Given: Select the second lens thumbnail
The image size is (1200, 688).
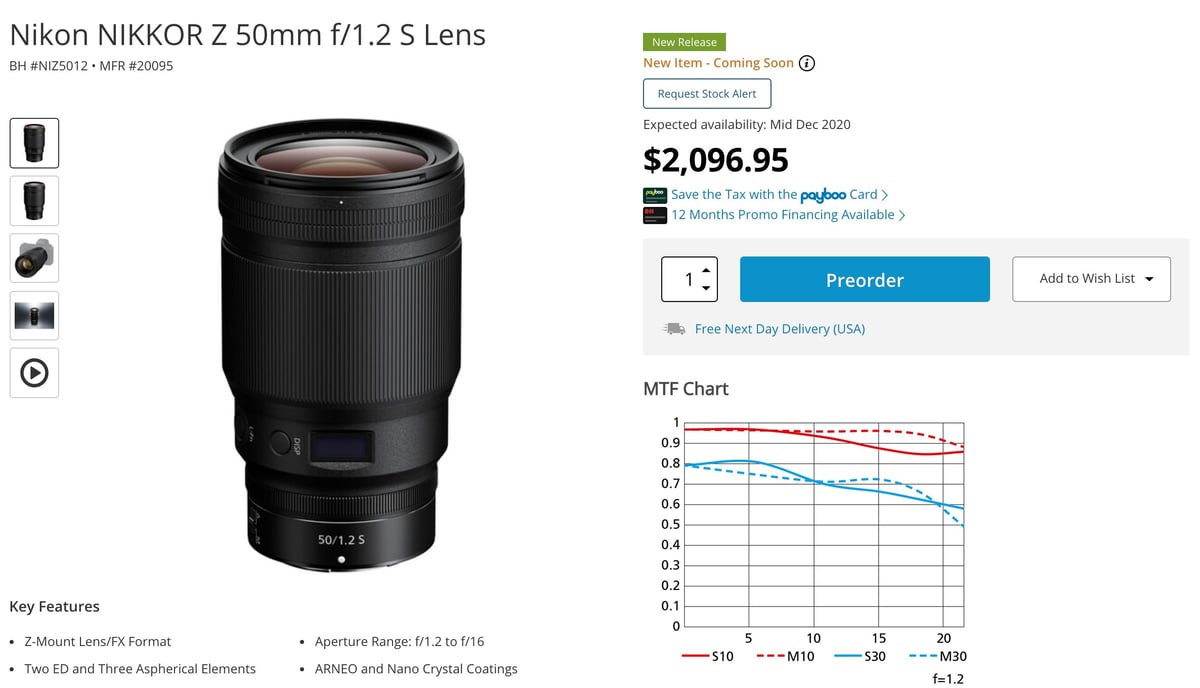Looking at the screenshot, I should pyautogui.click(x=33, y=200).
